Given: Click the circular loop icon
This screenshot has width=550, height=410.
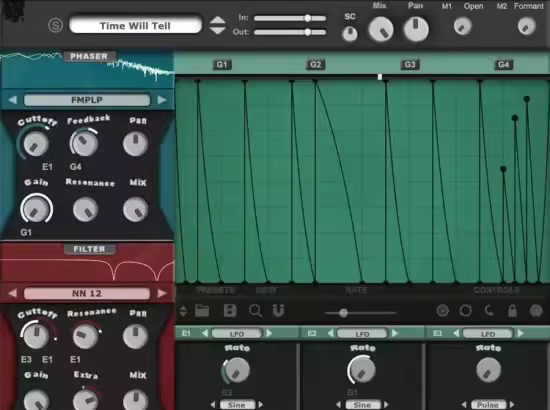Looking at the screenshot, I should (x=465, y=311).
